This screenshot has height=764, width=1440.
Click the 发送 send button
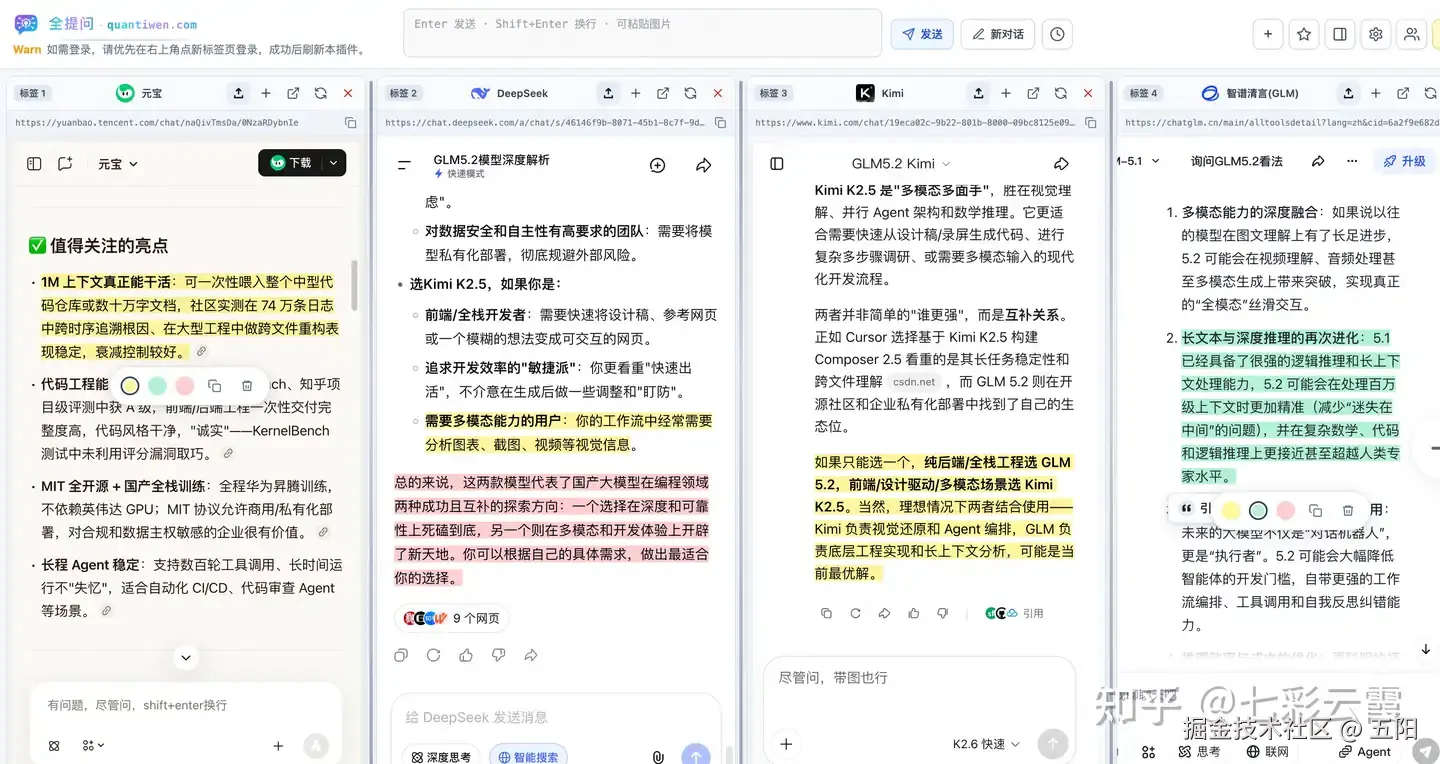922,34
